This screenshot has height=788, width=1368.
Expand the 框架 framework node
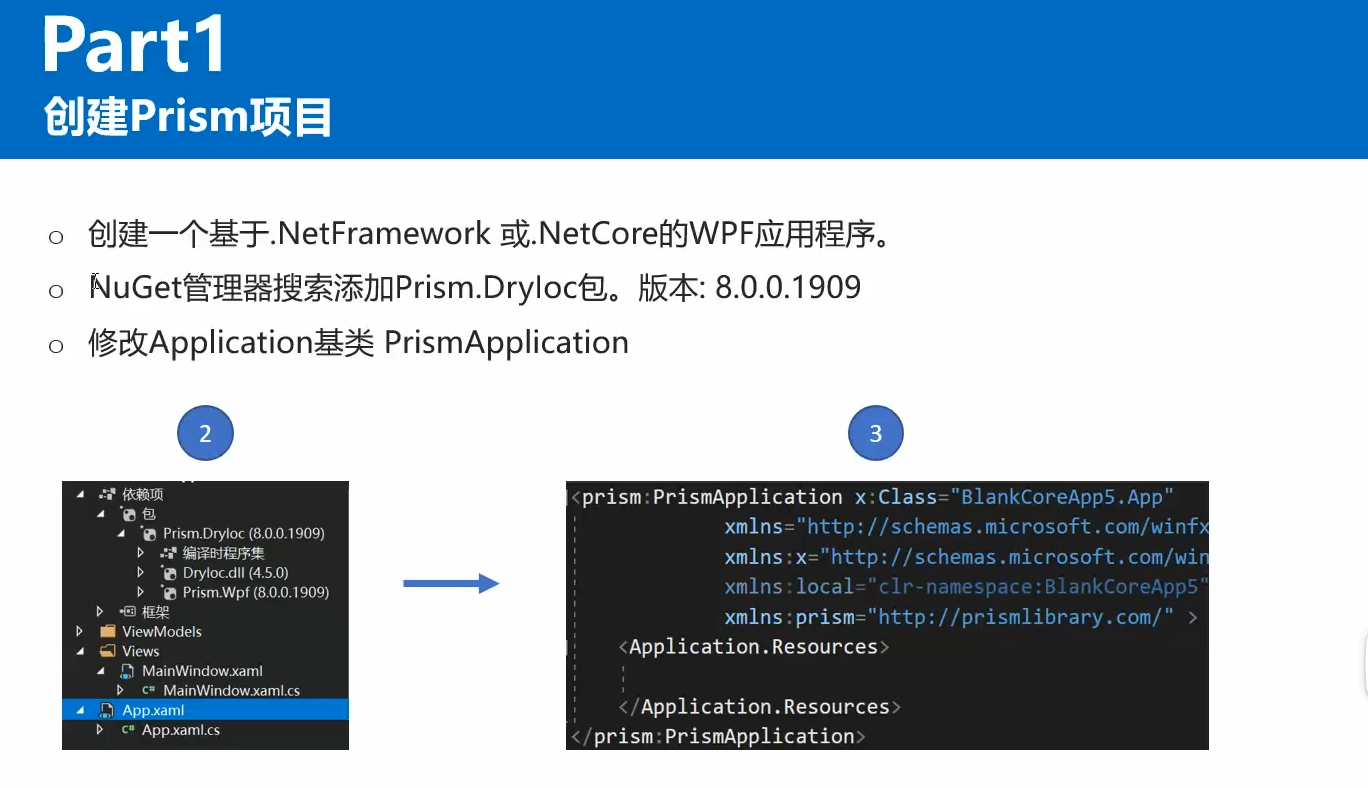click(x=100, y=612)
